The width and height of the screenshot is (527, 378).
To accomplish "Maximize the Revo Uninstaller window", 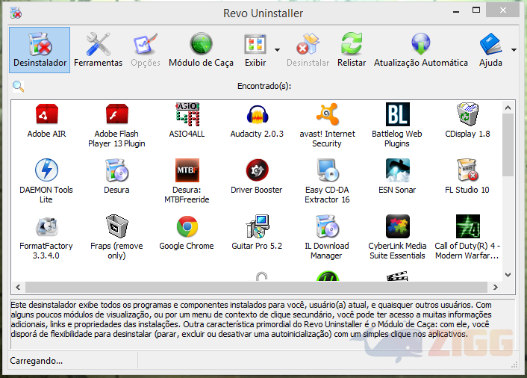I will 476,10.
